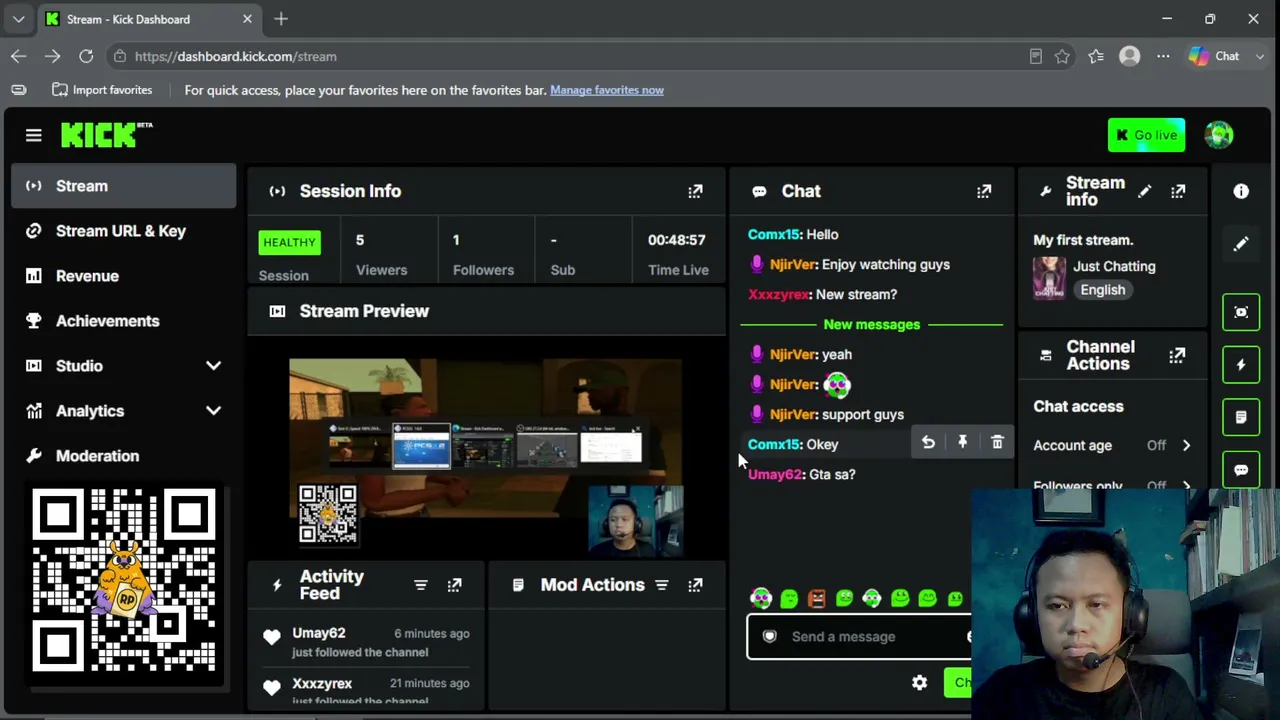
Task: Toggle the lightning bolt widget in the right sidebar
Action: pos(1241,365)
